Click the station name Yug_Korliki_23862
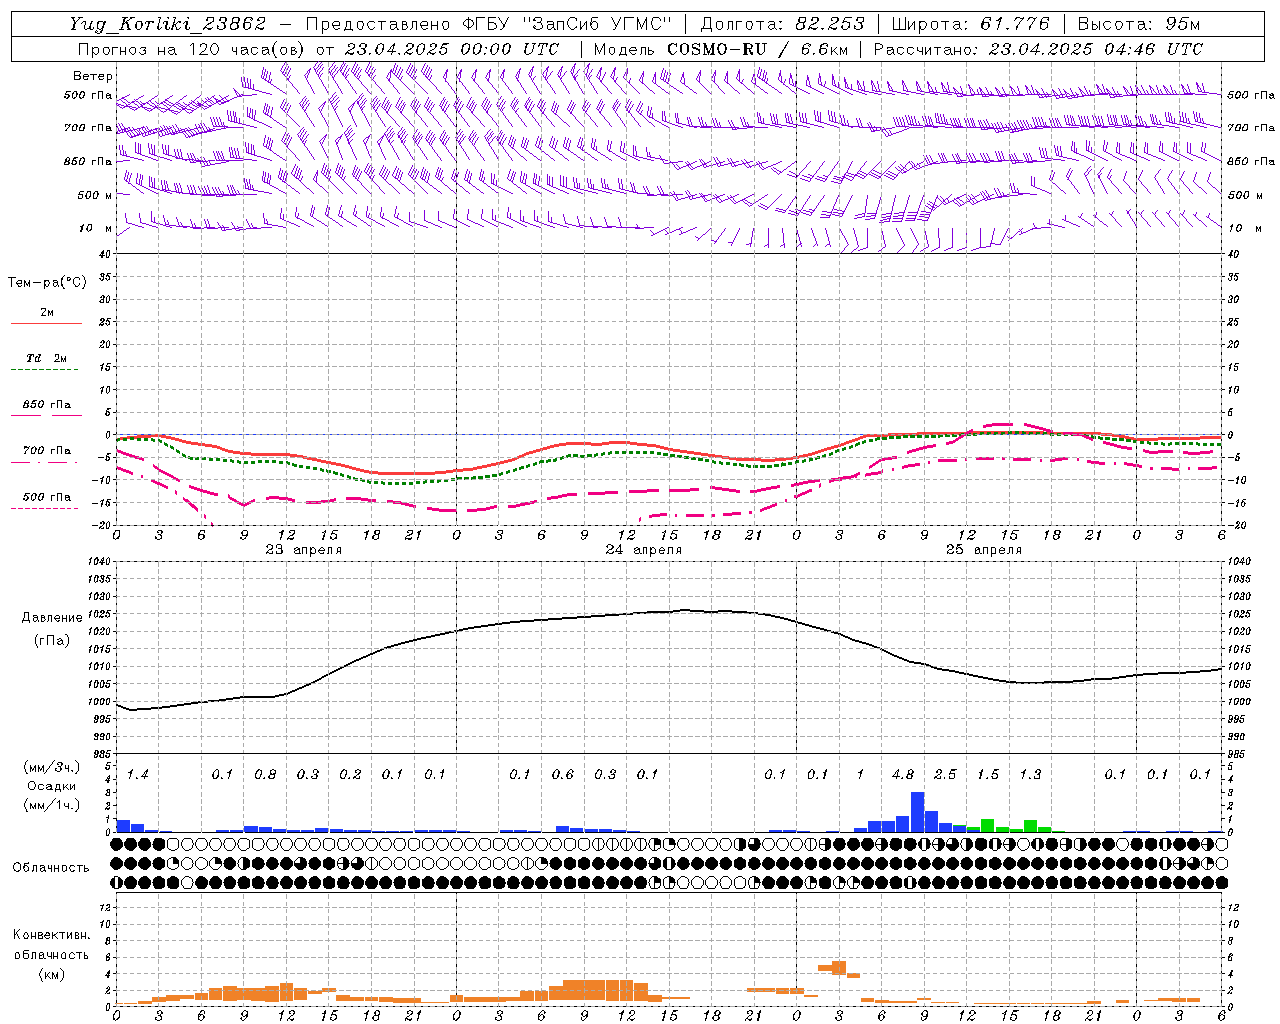This screenshot has height=1024, width=1280. click(x=167, y=24)
